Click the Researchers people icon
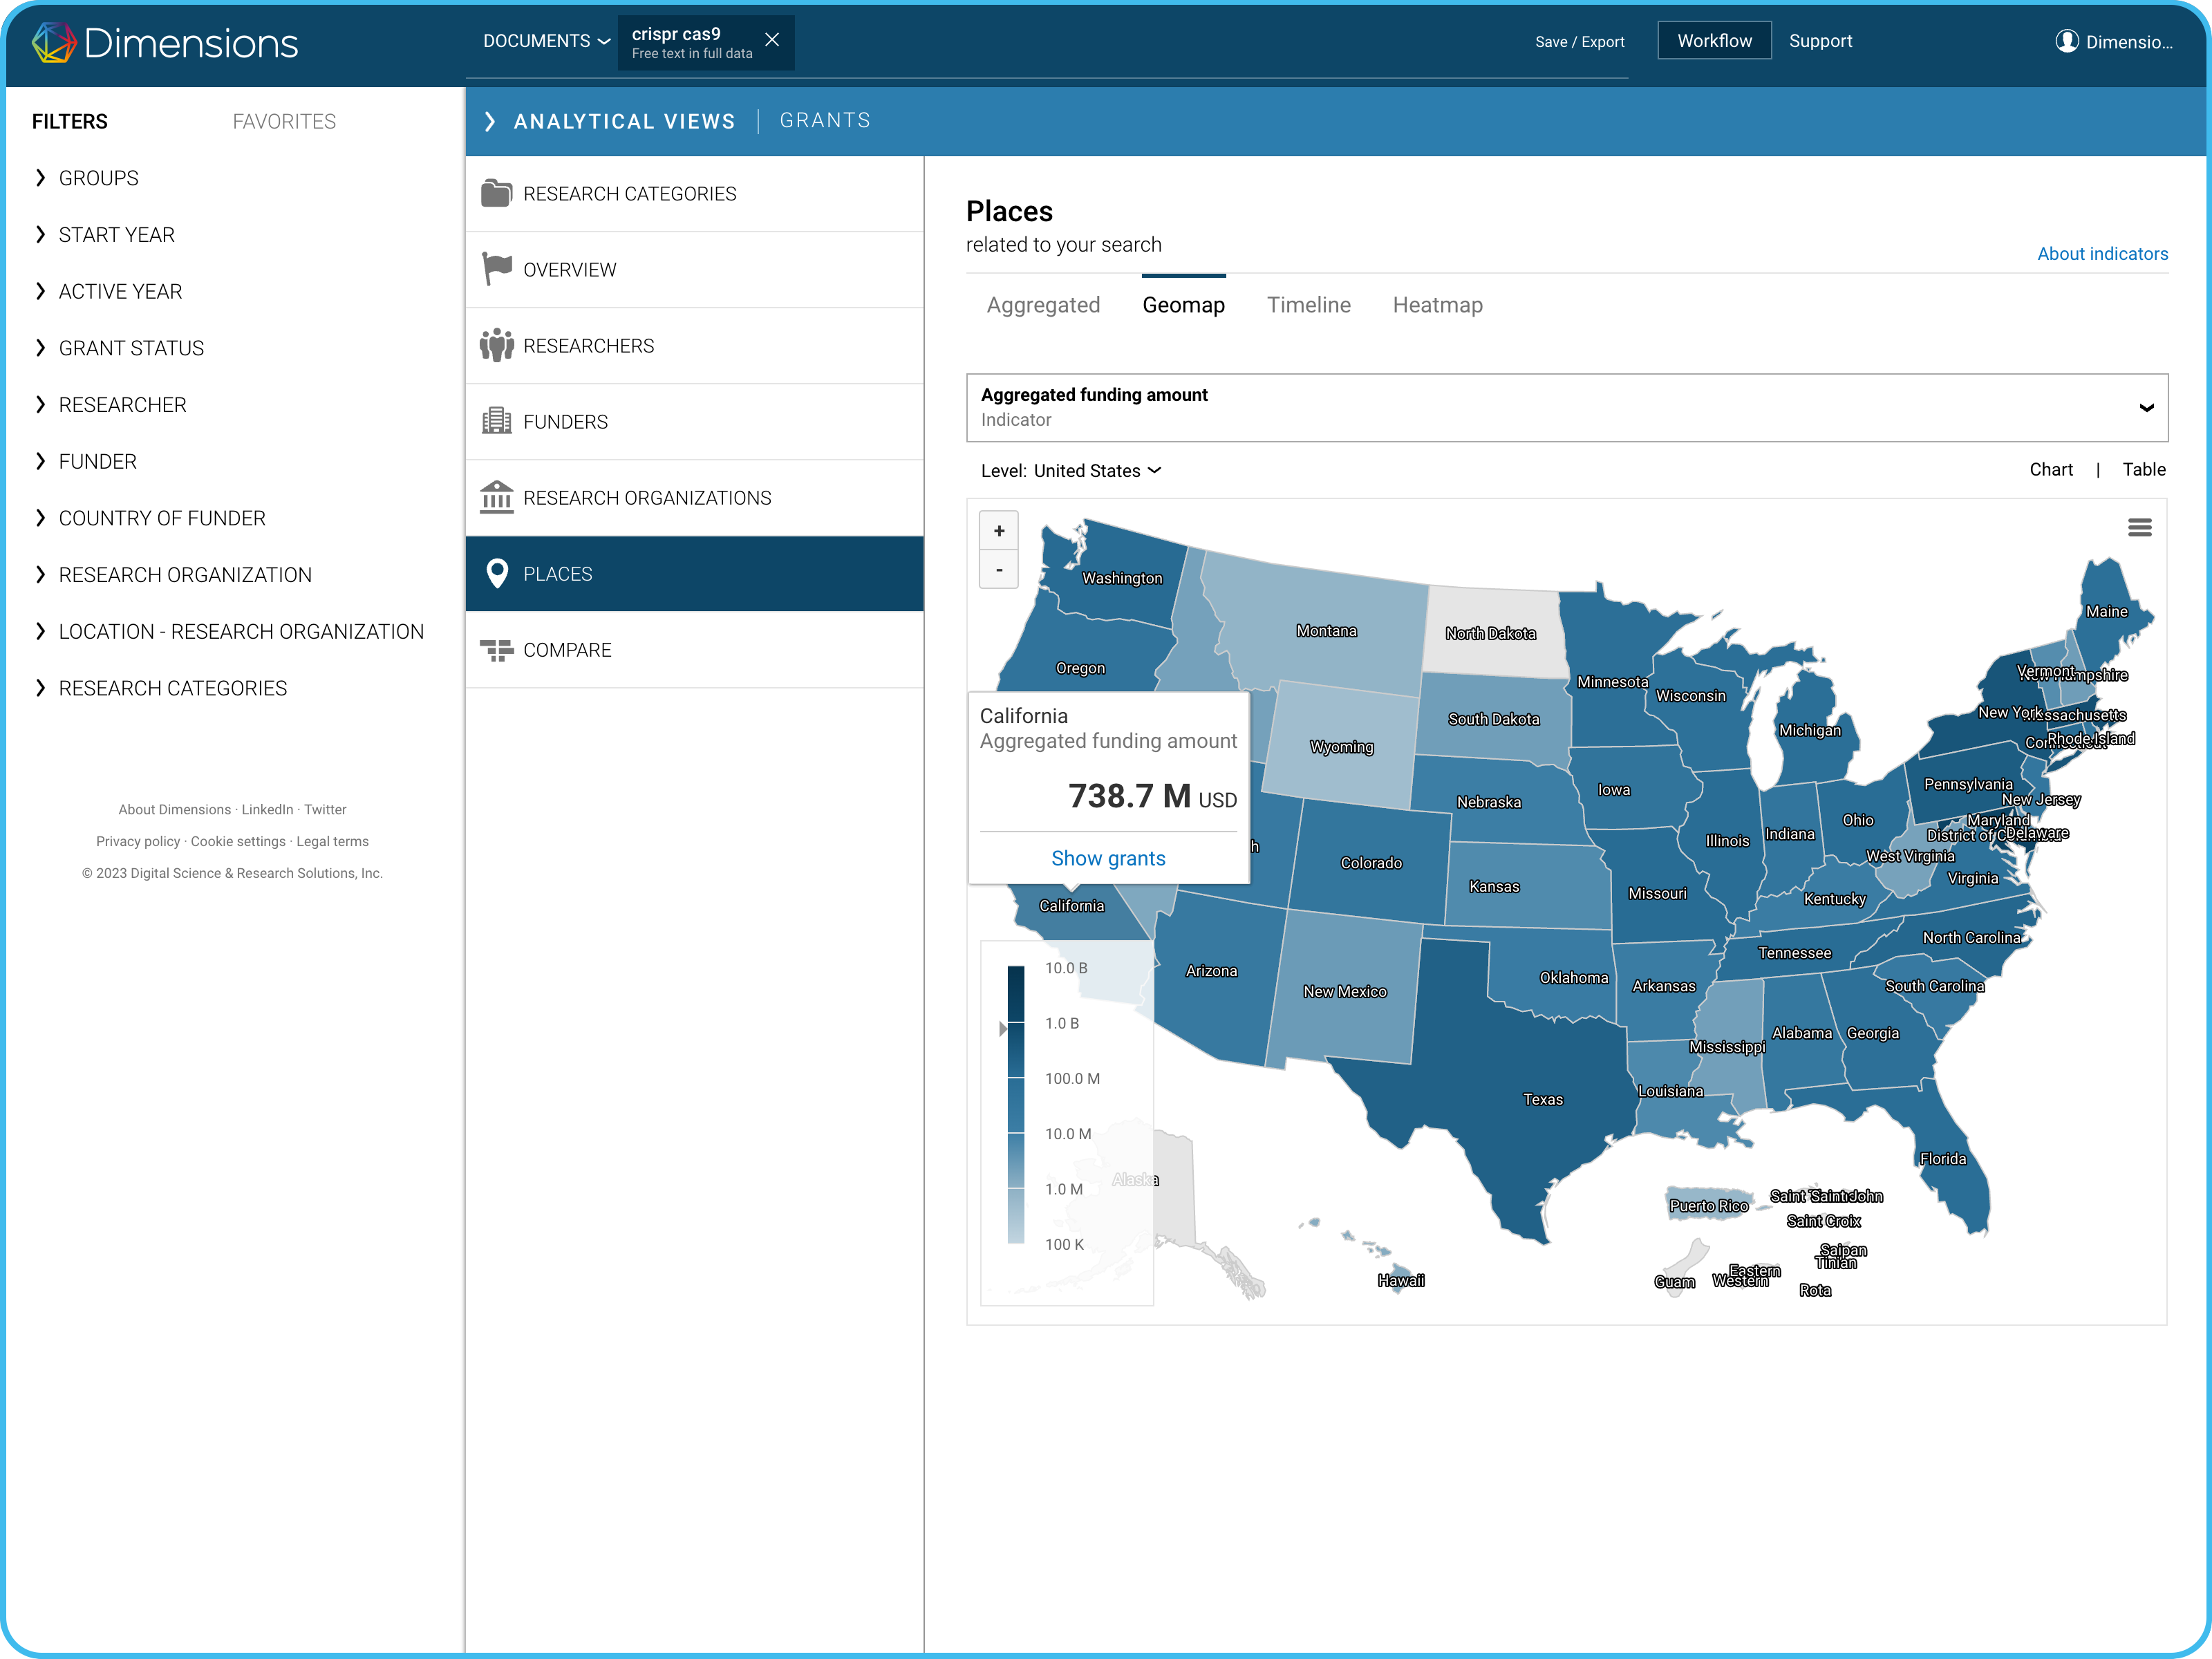2212x1659 pixels. coord(496,345)
